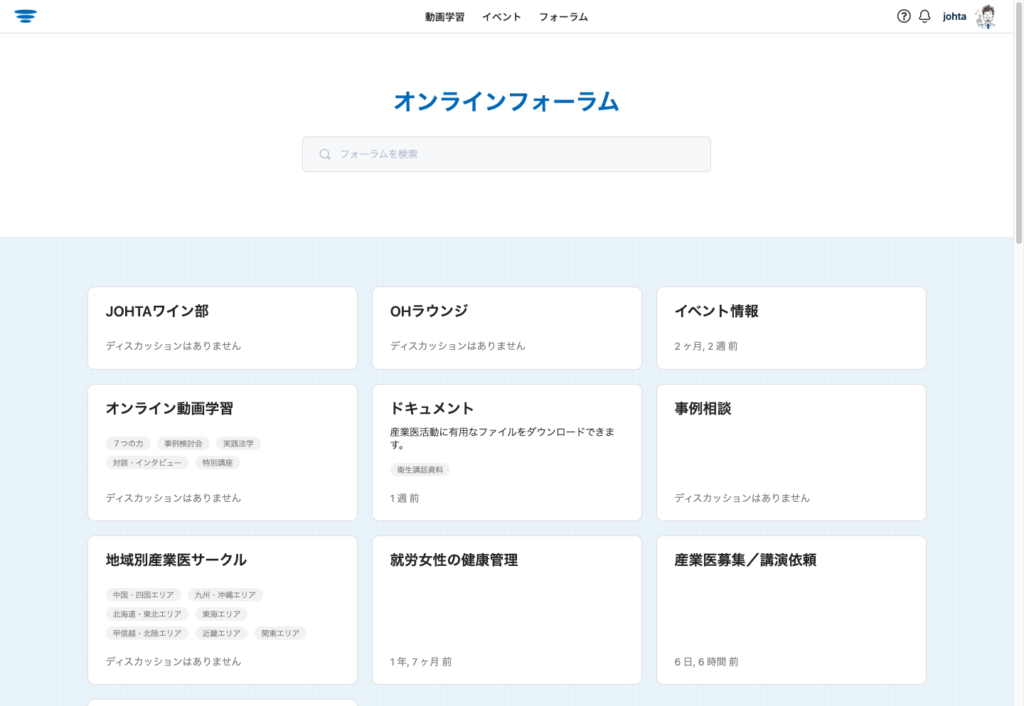Click the johta user avatar
The image size is (1024, 706).
coord(985,16)
